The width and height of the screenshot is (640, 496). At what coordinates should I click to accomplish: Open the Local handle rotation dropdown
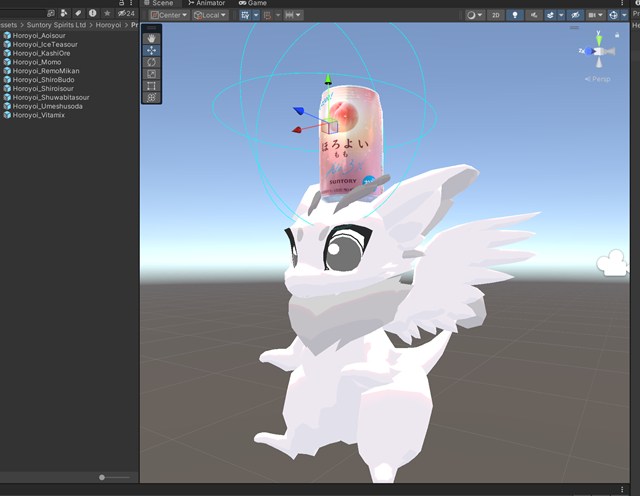pyautogui.click(x=210, y=15)
